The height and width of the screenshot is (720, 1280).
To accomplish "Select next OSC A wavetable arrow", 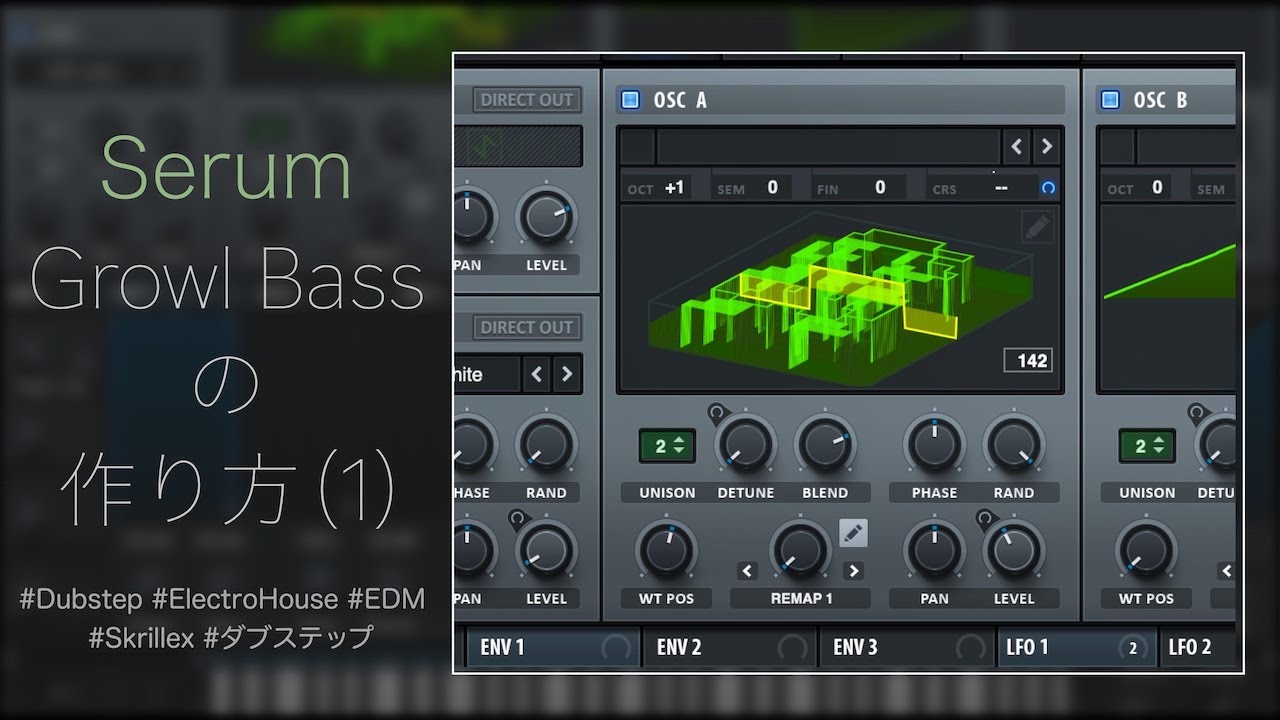I will coord(1046,147).
